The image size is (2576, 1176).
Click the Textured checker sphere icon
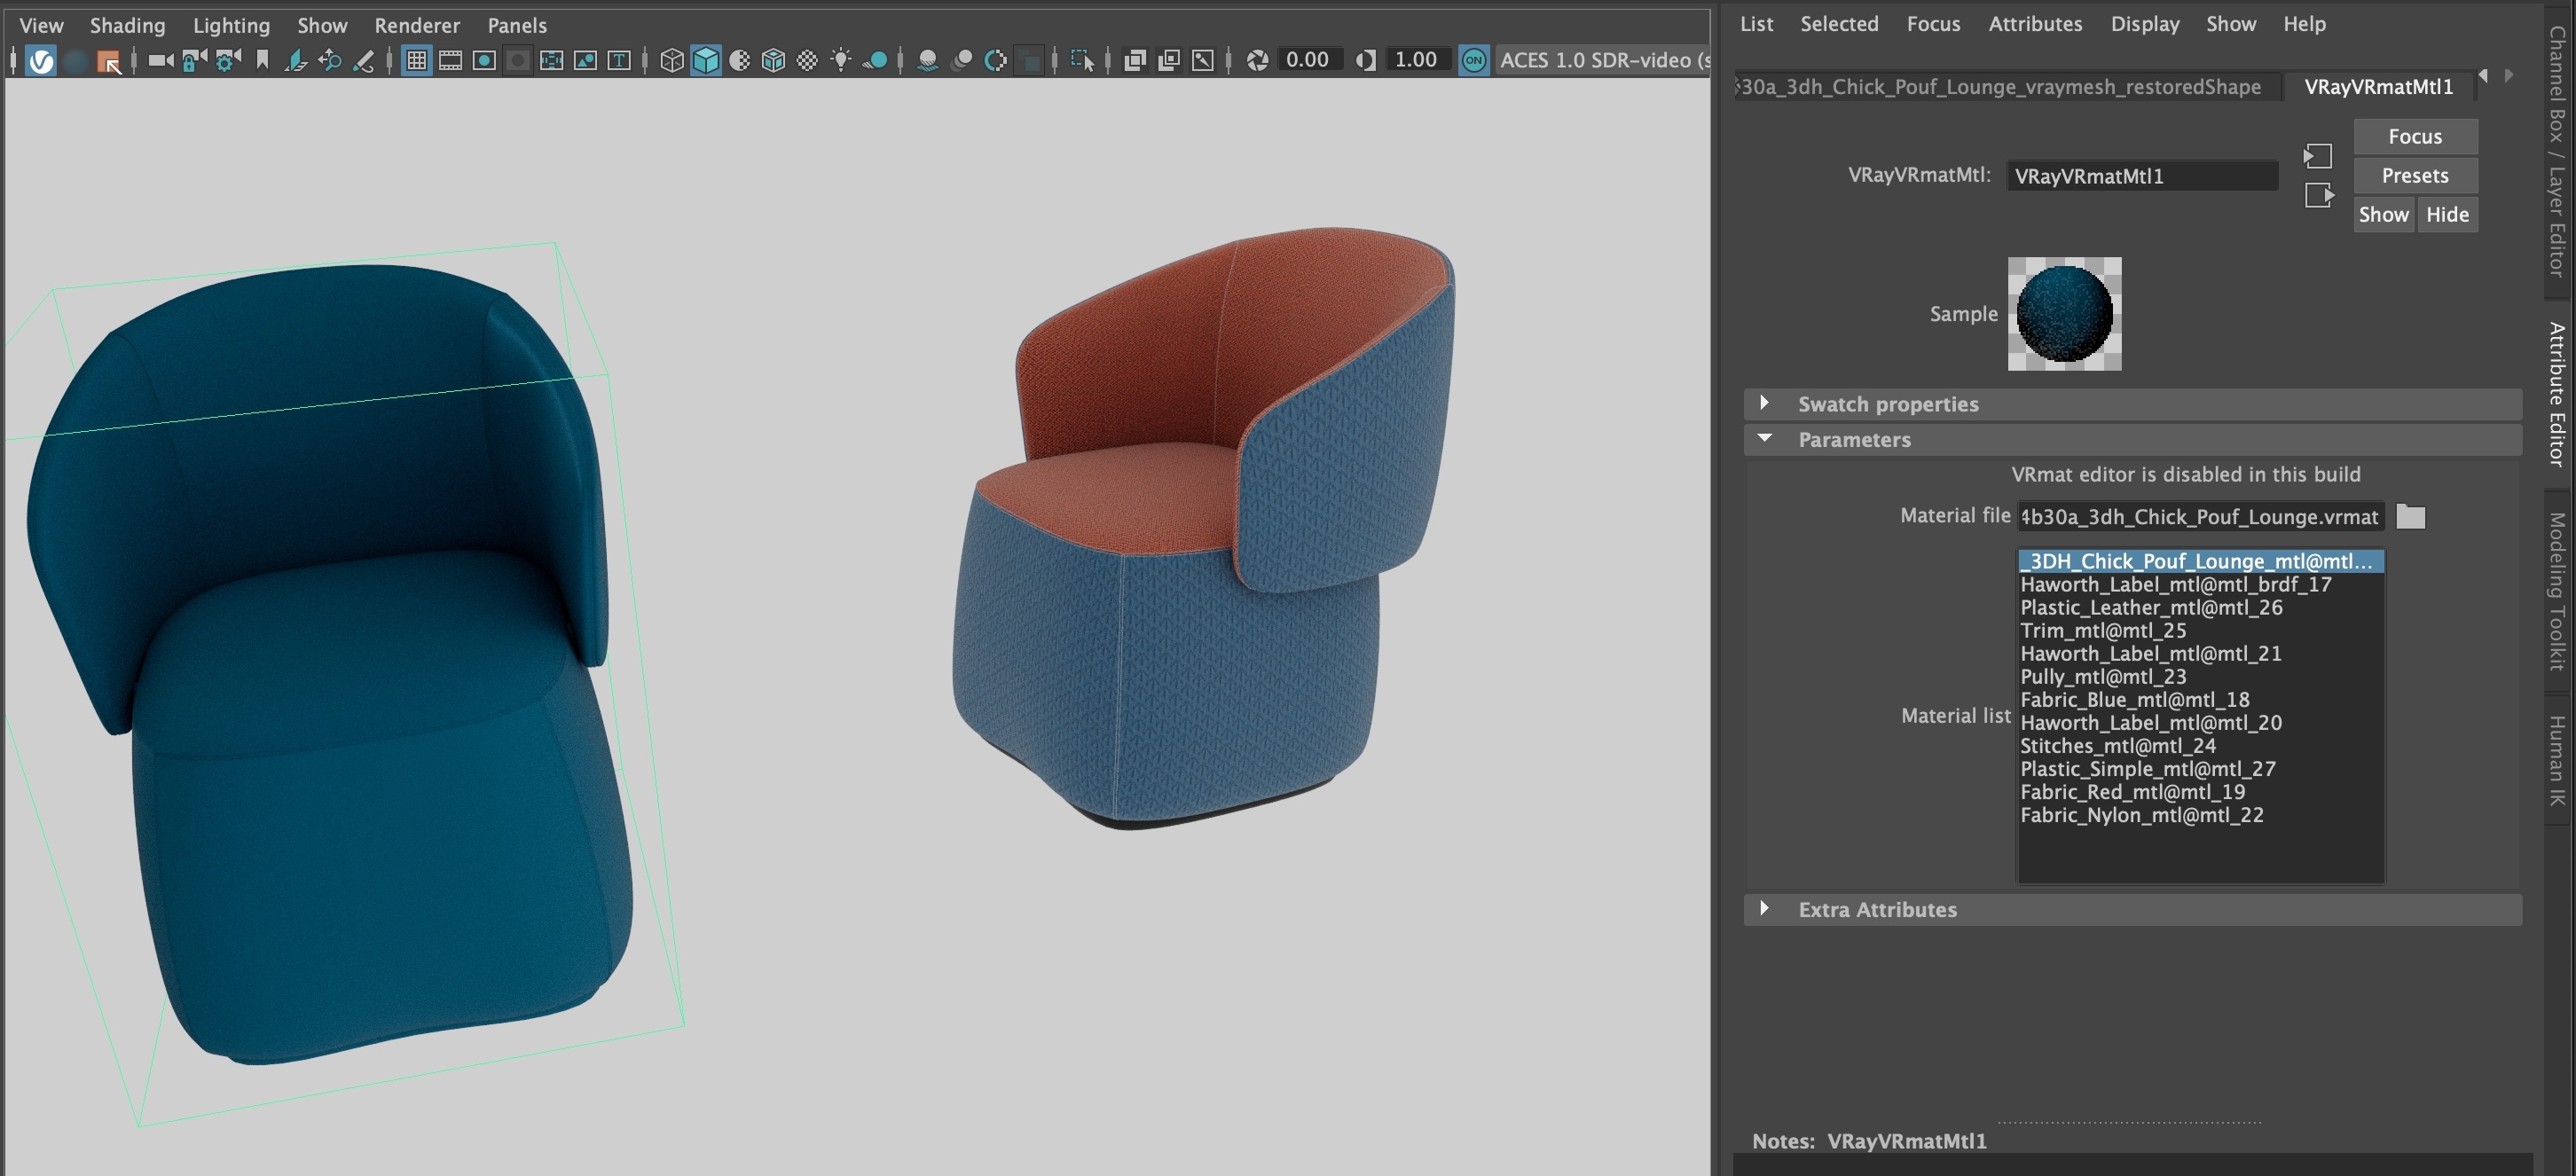coord(807,61)
